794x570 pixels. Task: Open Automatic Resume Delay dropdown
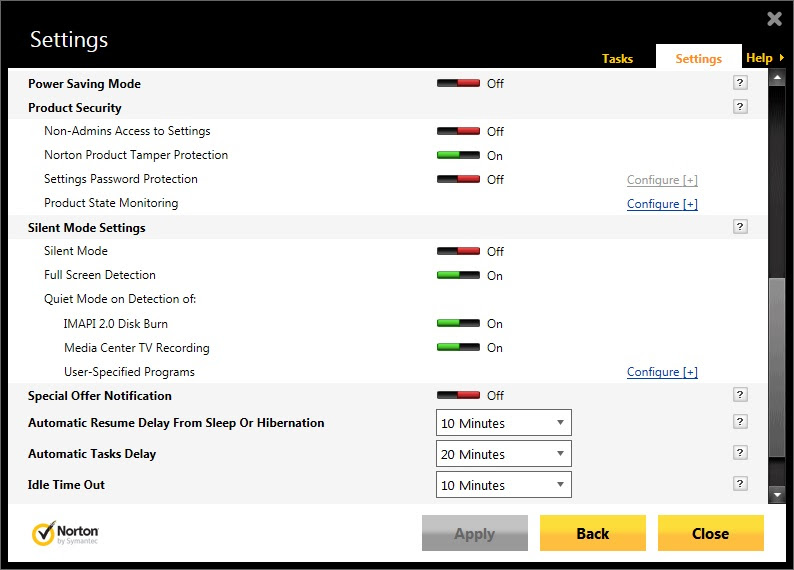[x=503, y=423]
